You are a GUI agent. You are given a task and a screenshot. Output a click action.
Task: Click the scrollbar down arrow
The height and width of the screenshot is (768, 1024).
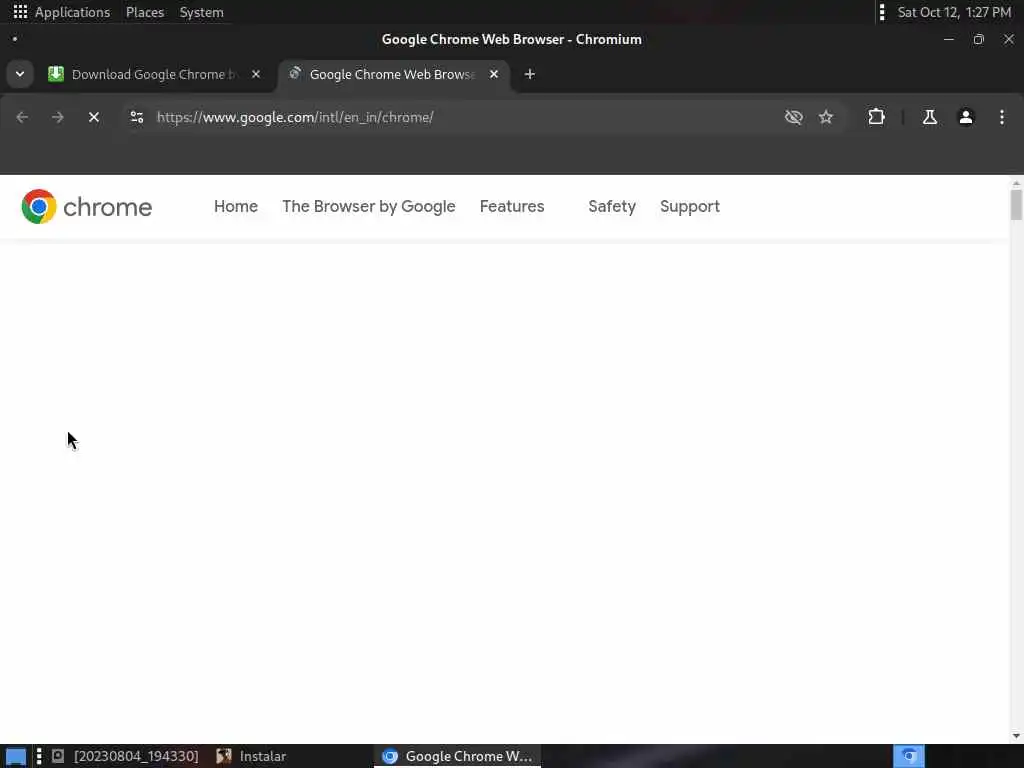1016,736
